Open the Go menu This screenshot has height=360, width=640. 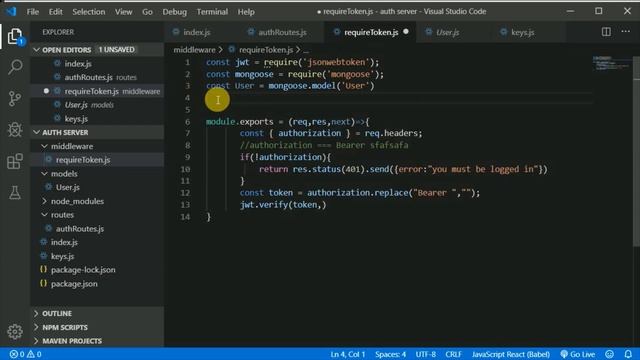pyautogui.click(x=147, y=12)
